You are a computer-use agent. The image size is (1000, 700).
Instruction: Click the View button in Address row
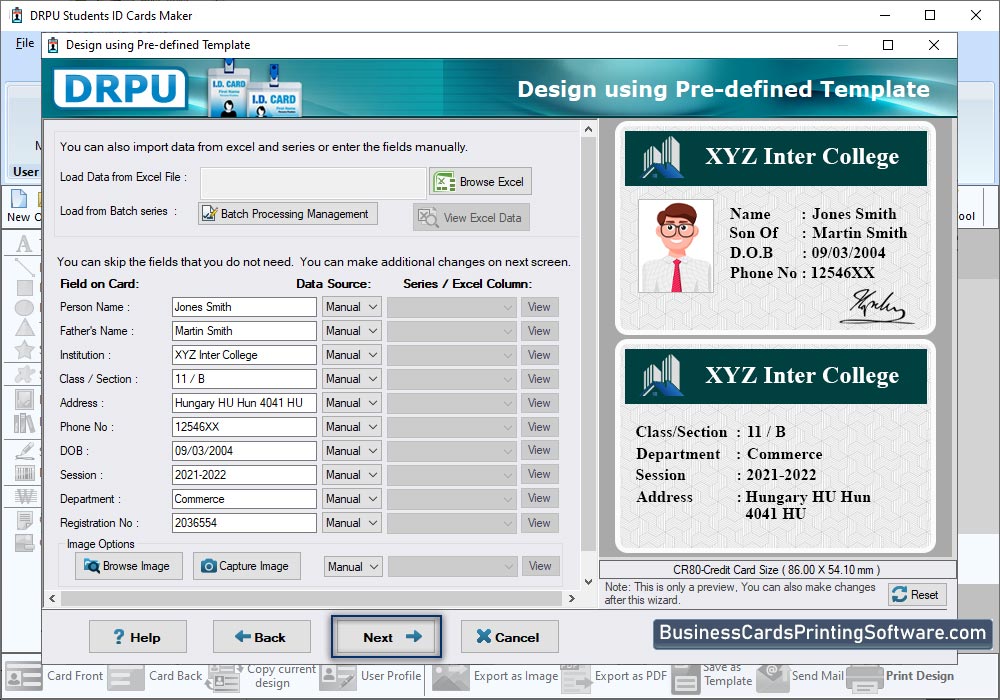click(539, 403)
